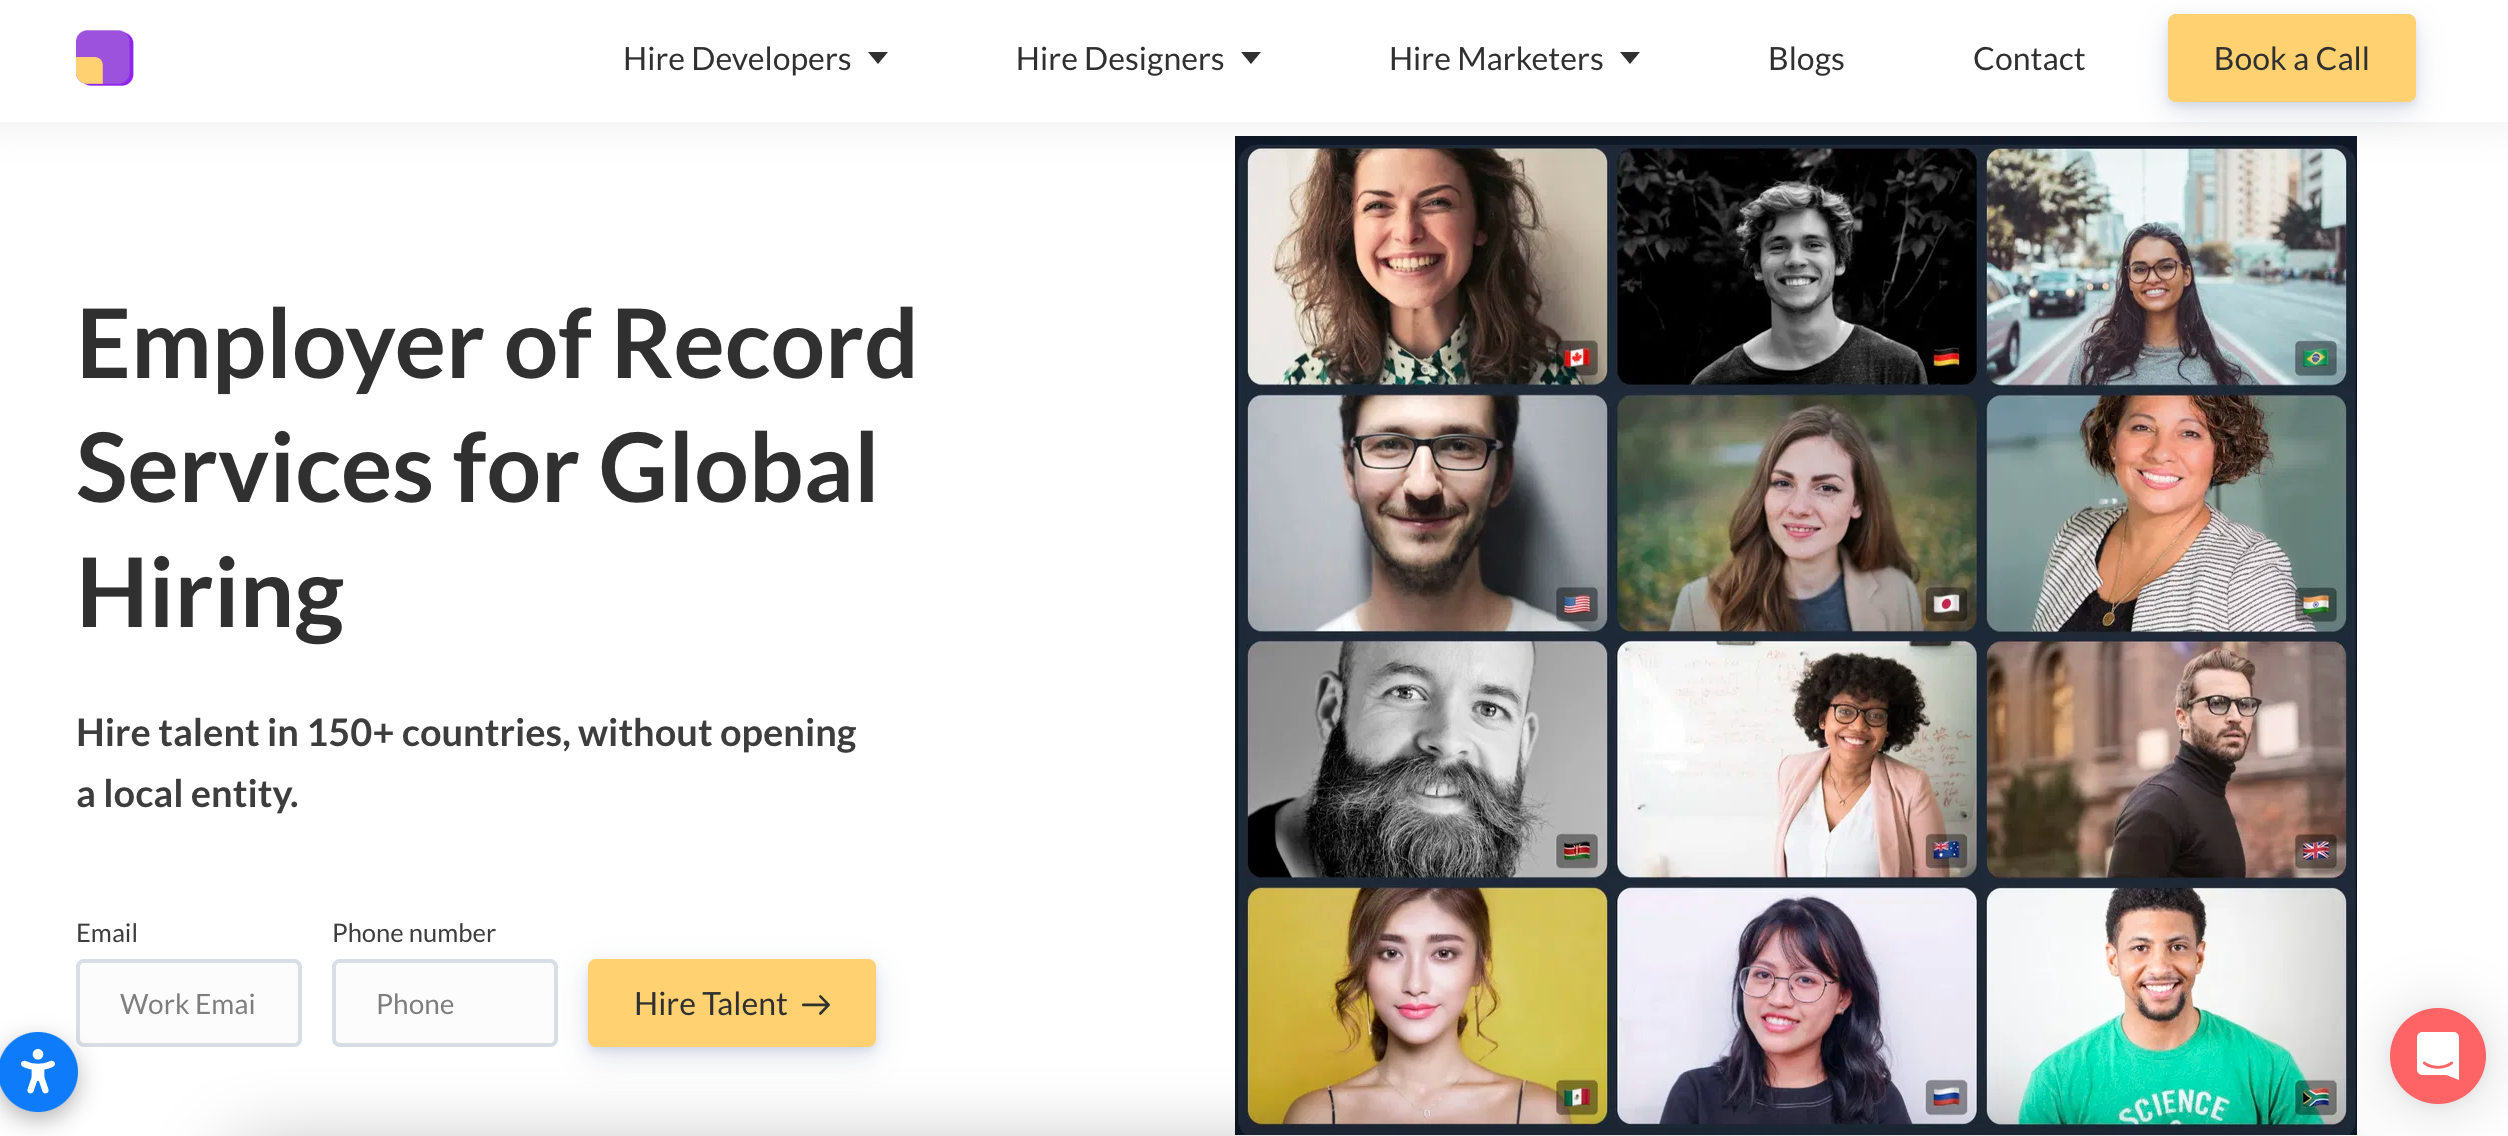
Task: Expand the Hire Marketers dropdown arrow
Action: pos(1630,58)
